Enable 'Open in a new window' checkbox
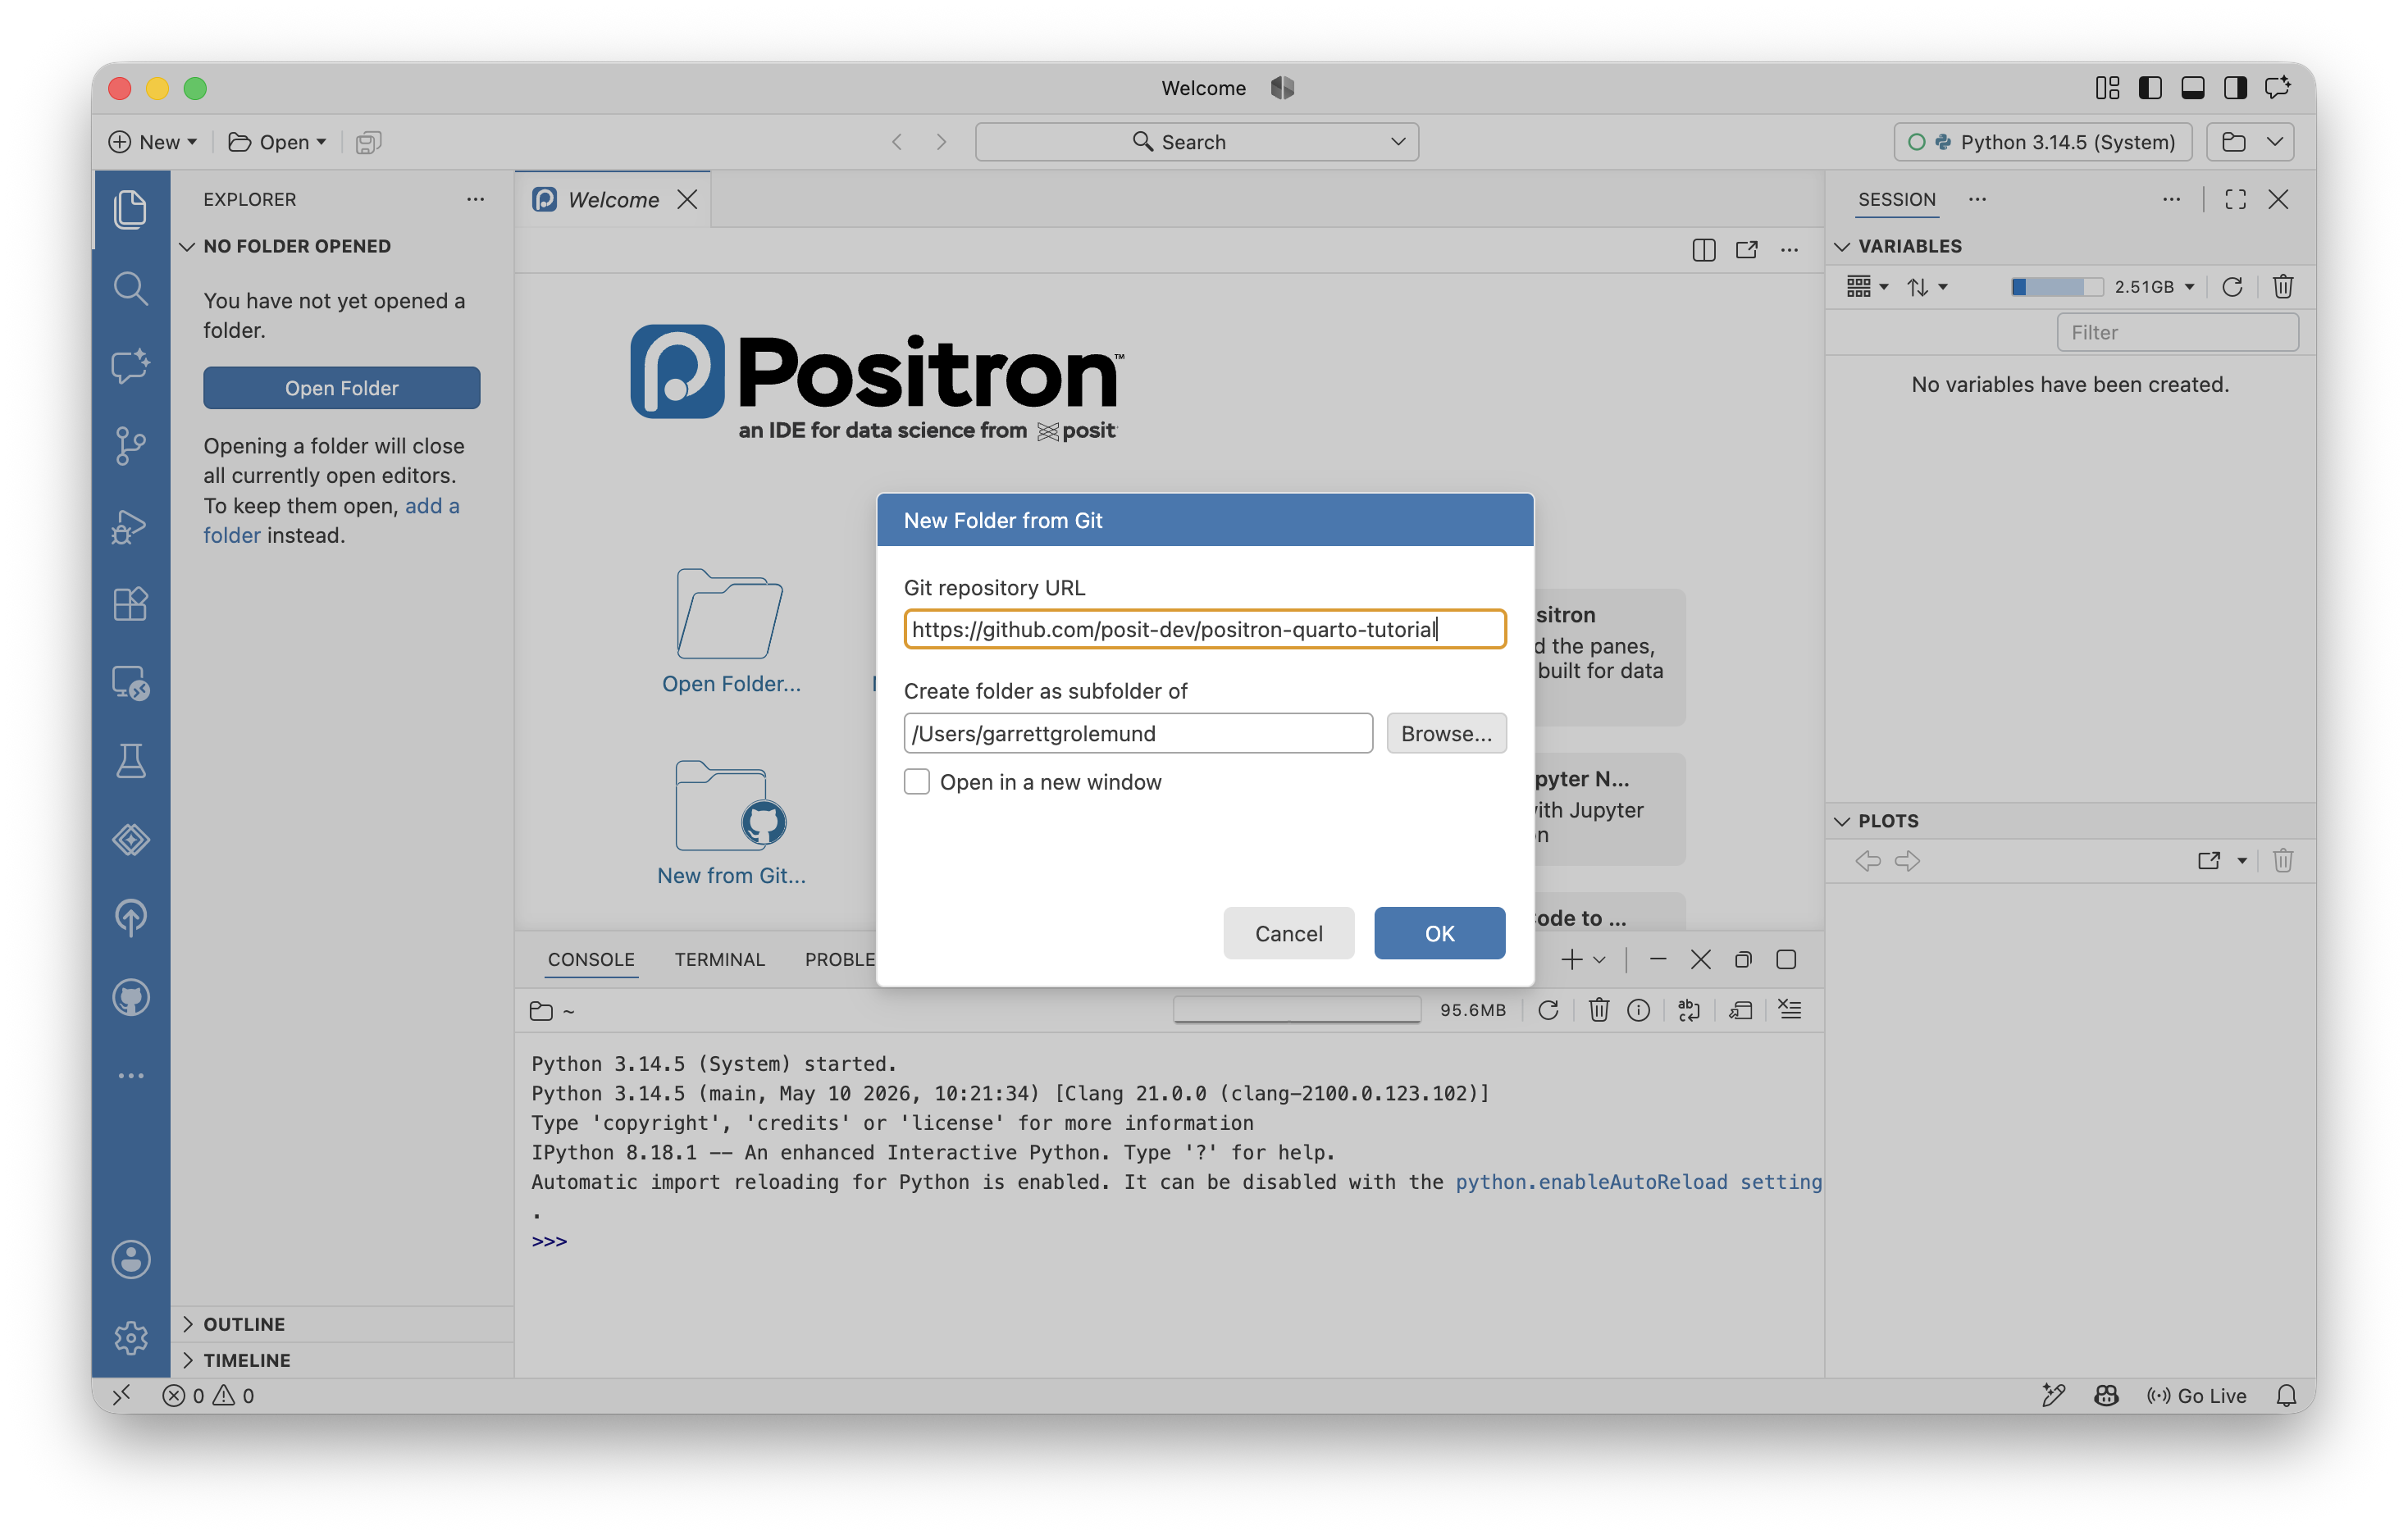Viewport: 2408px width, 1535px height. click(x=916, y=782)
